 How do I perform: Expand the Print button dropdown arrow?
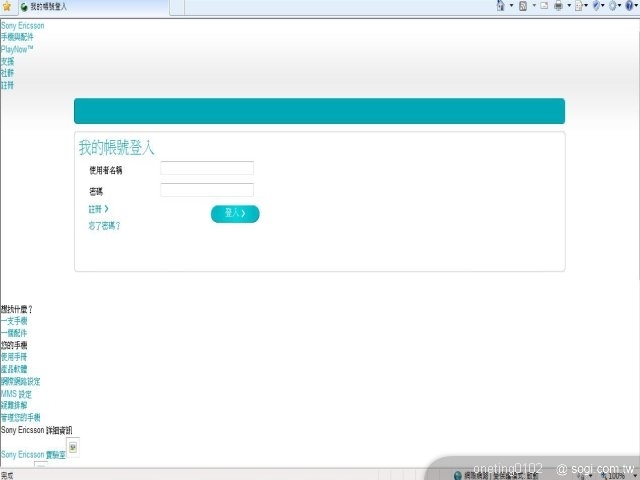click(x=568, y=6)
